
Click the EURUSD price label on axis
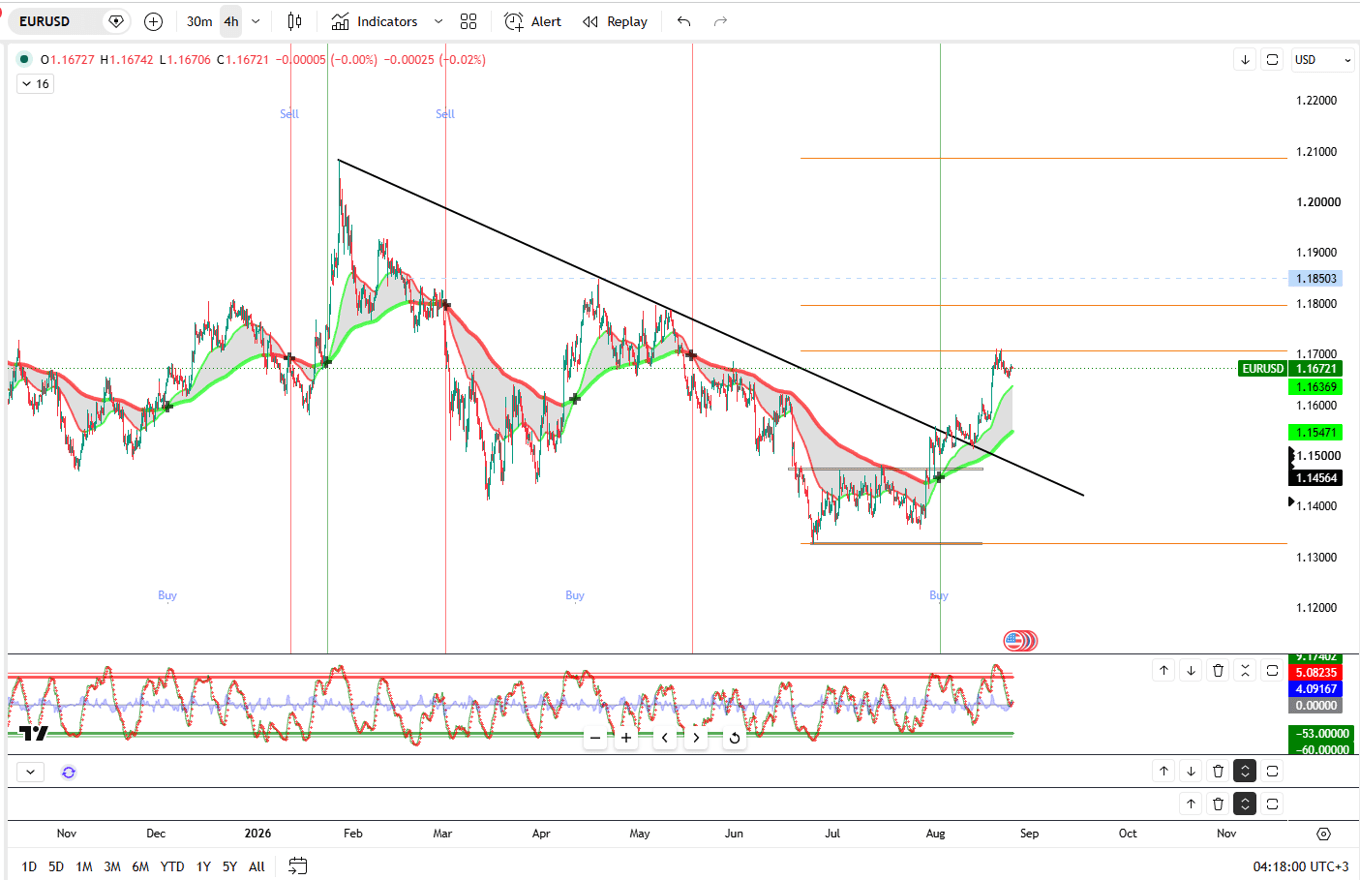(1262, 368)
